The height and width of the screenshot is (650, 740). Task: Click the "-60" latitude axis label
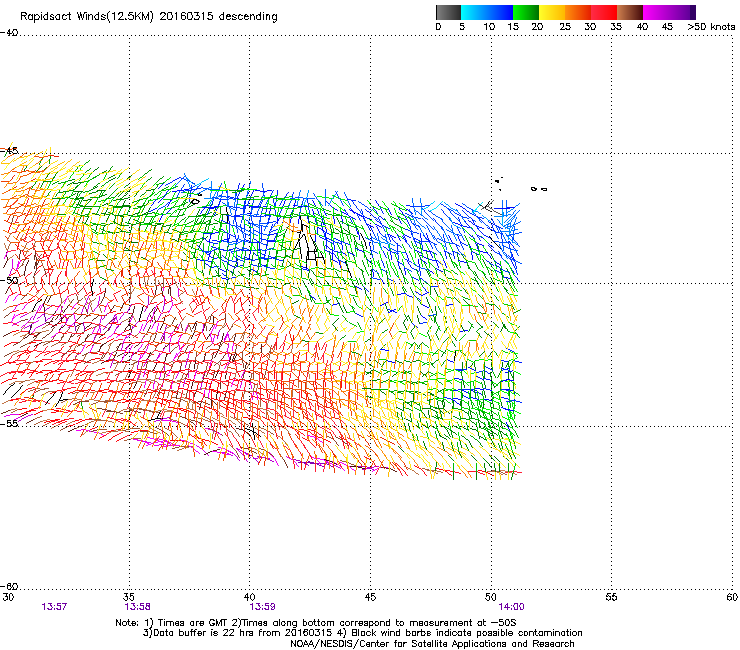(9, 586)
